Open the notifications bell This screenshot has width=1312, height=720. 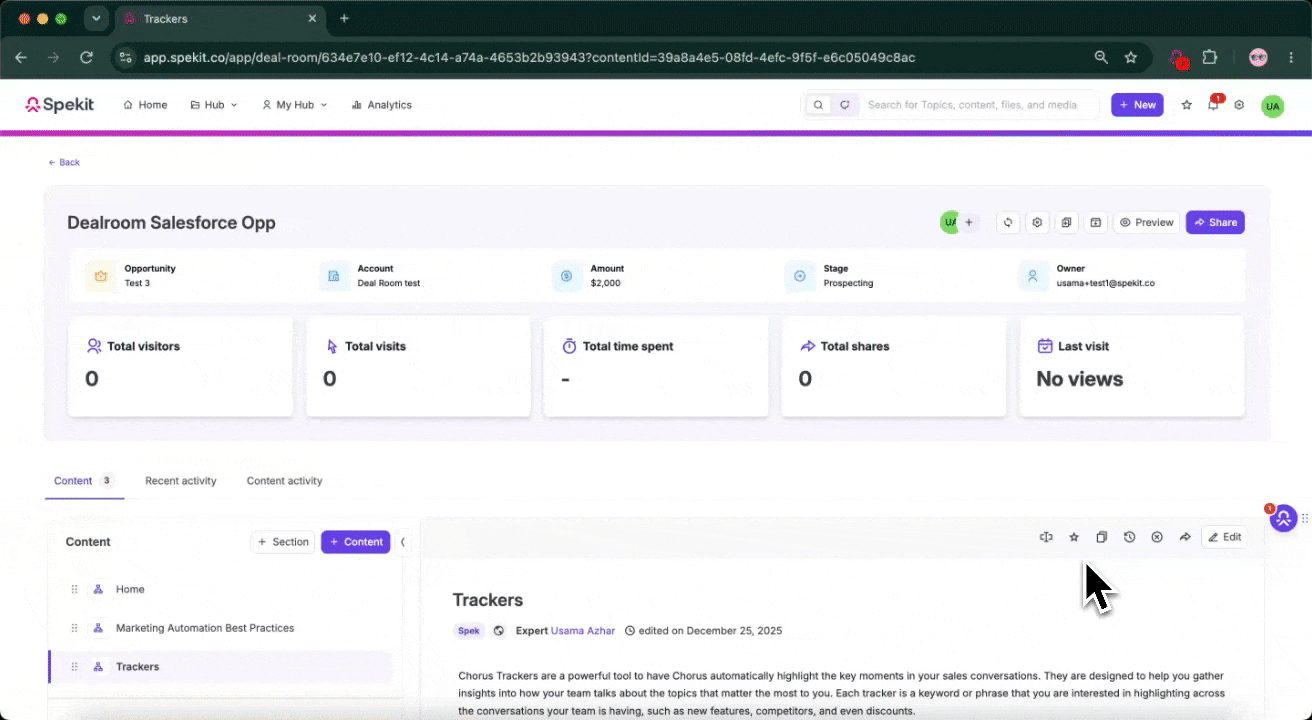(x=1213, y=105)
